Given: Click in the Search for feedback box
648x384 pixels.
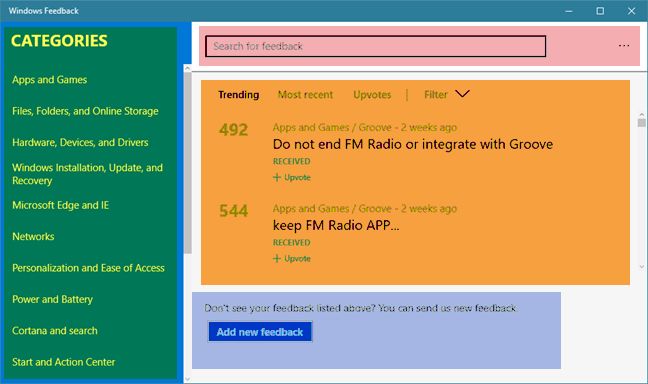Looking at the screenshot, I should [375, 46].
